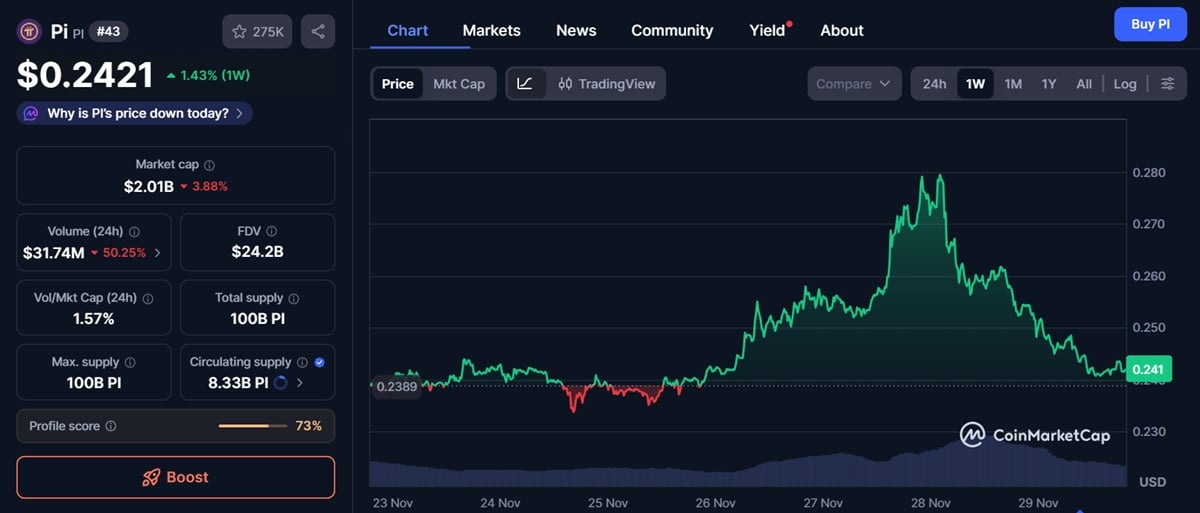Set chart range to 24h
Viewport: 1200px width, 513px height.
[934, 84]
